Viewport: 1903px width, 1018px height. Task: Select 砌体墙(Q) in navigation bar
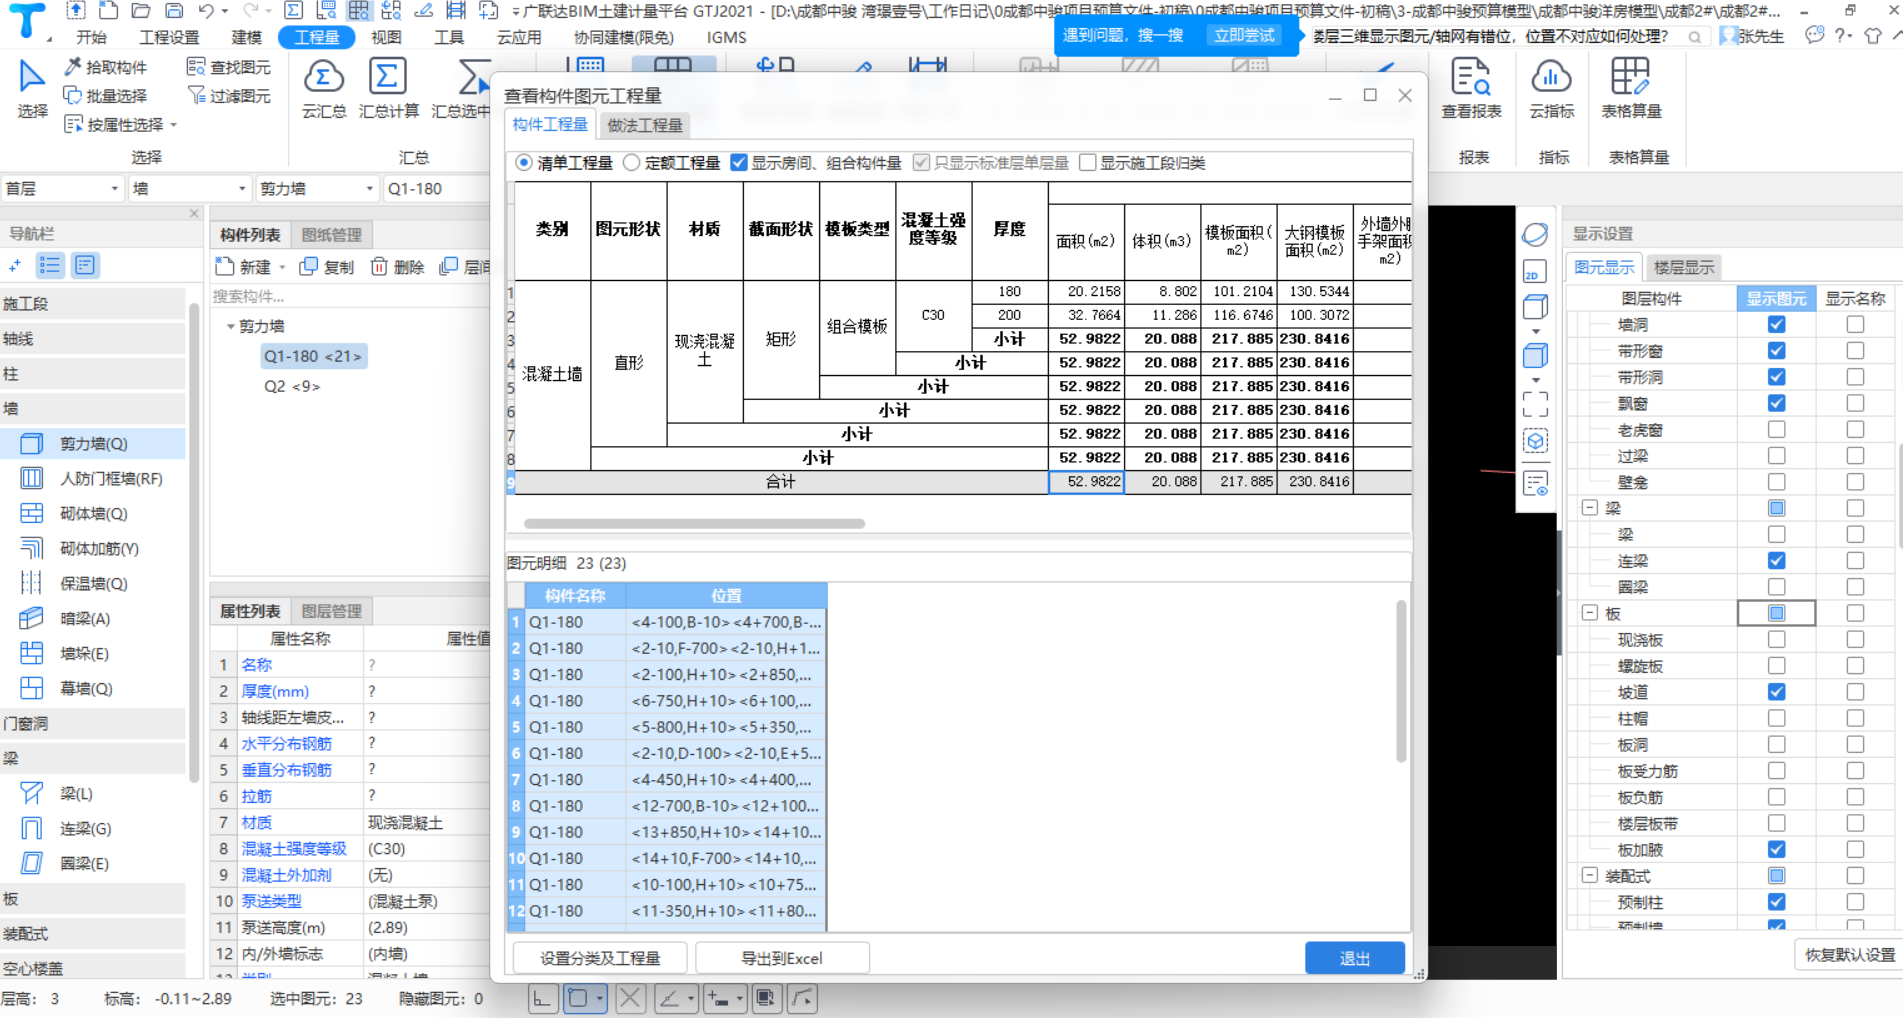93,514
